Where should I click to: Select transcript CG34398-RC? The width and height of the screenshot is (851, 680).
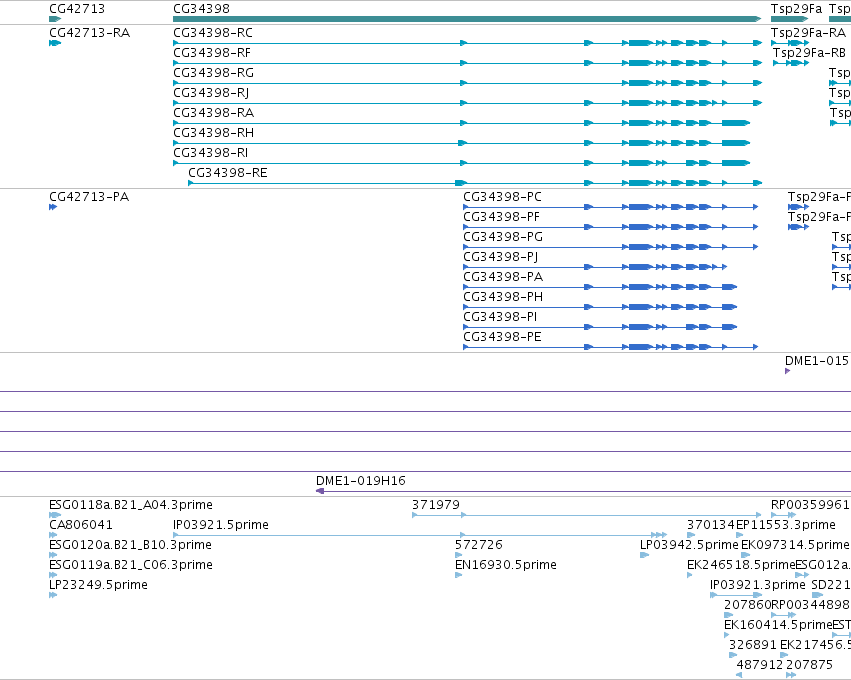click(x=213, y=33)
